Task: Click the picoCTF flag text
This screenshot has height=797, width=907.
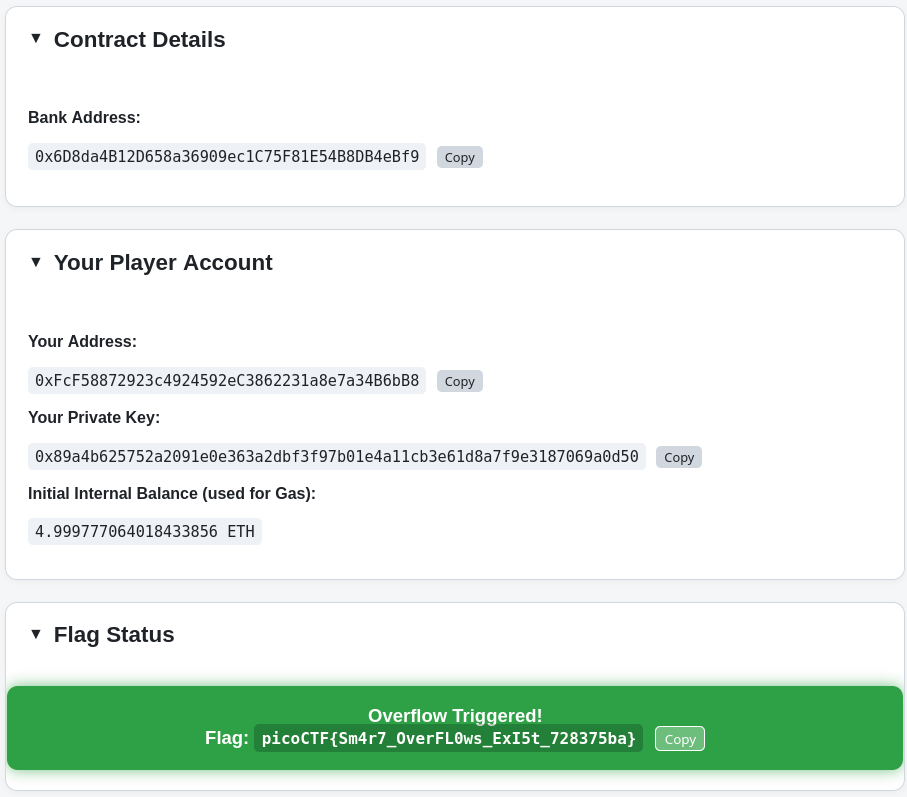Action: [x=448, y=739]
